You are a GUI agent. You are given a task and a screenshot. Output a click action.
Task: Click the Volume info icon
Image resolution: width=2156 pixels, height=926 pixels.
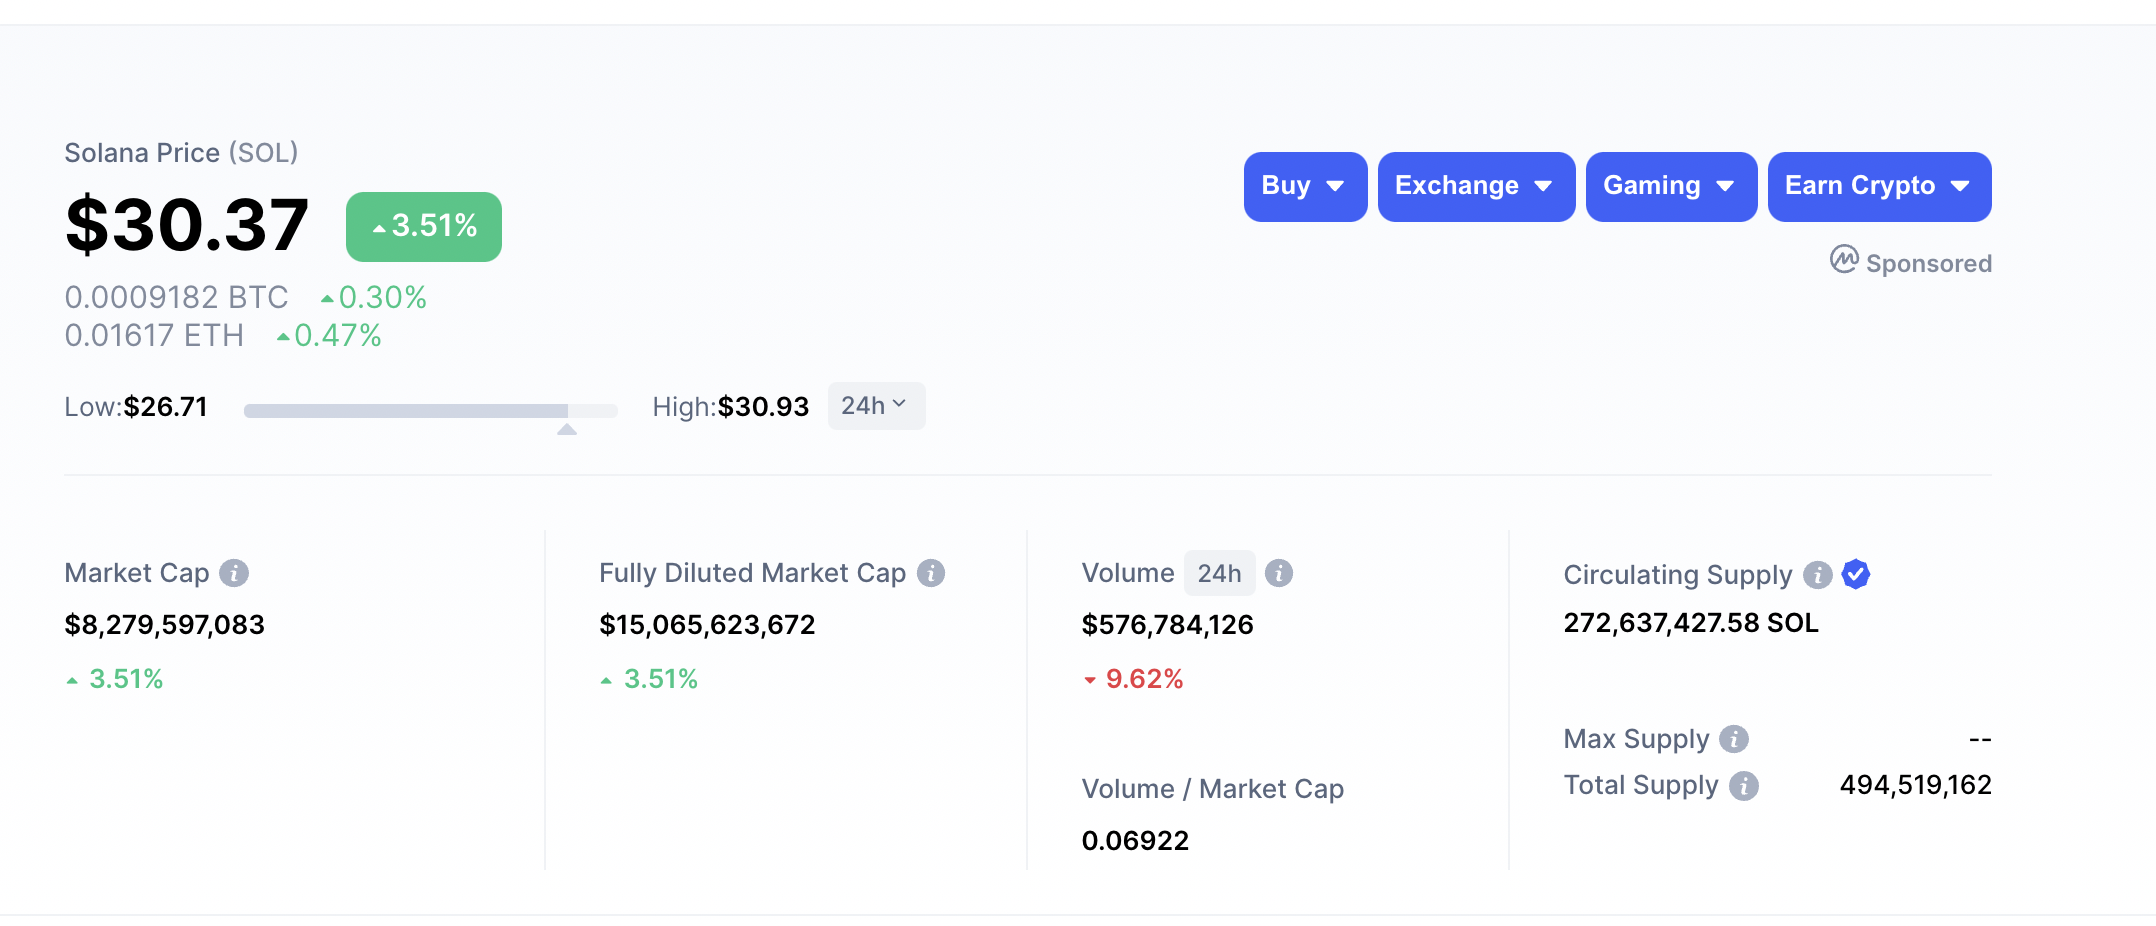tap(1278, 573)
